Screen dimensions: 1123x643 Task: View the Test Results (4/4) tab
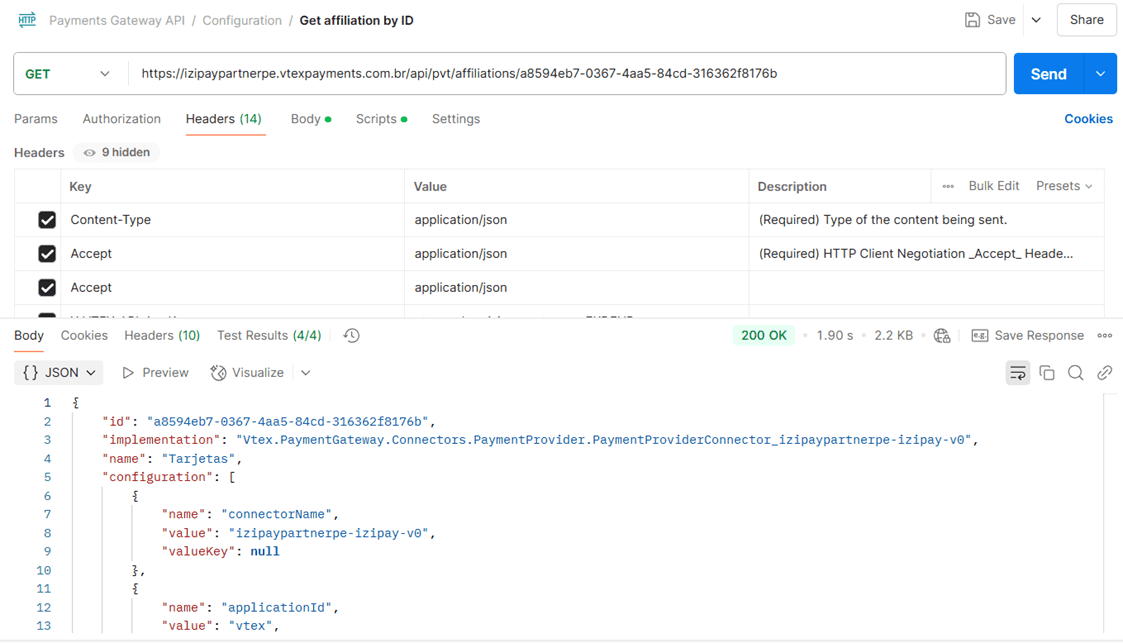[x=269, y=335]
